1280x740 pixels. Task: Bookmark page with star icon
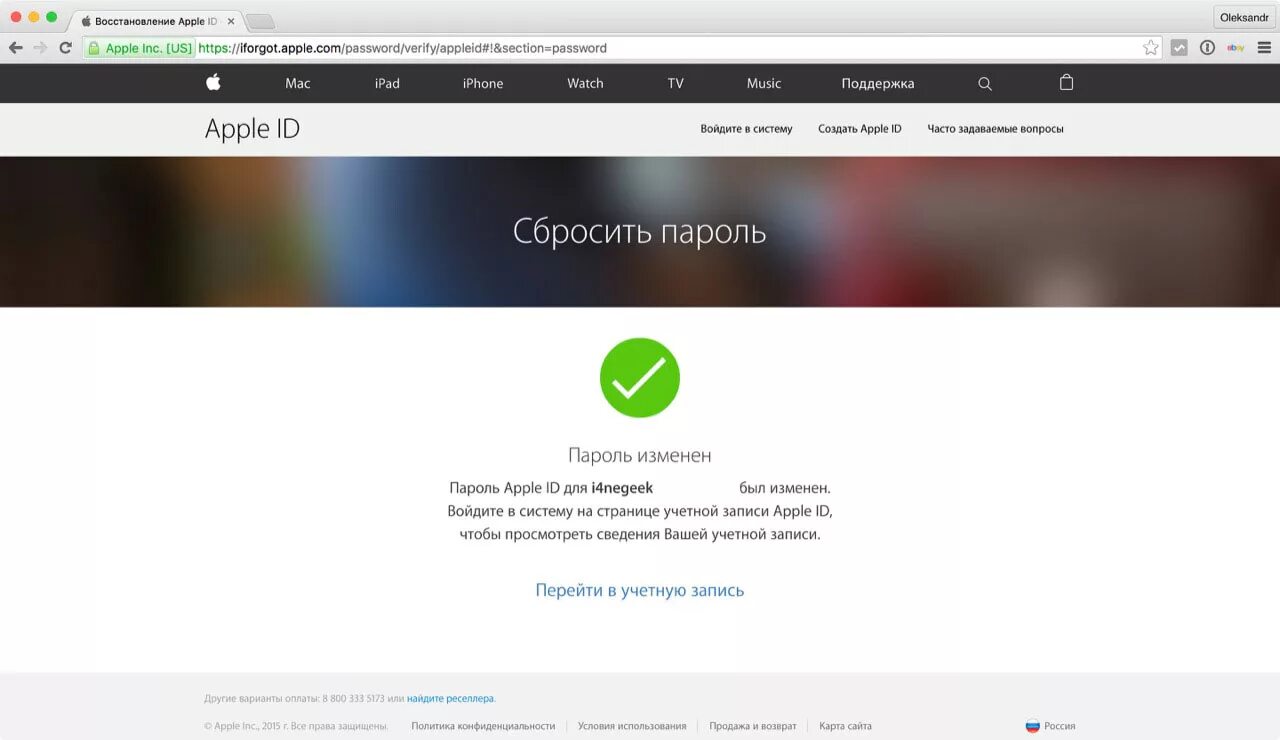click(x=1151, y=48)
